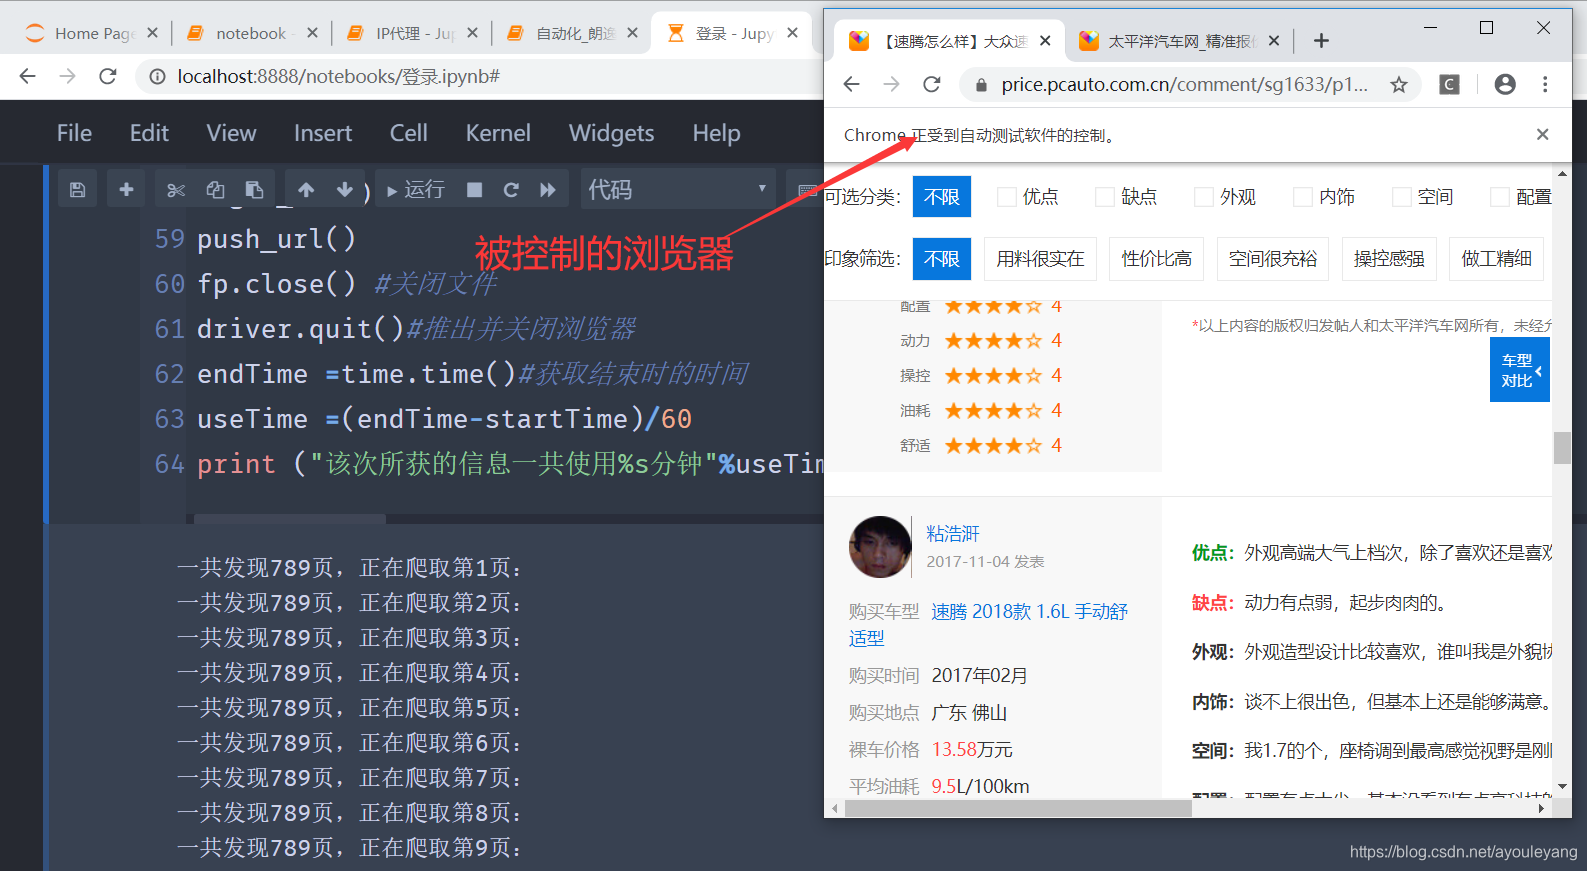Viewport: 1587px width, 871px height.
Task: Open the Help menu in Jupyter
Action: [x=716, y=133]
